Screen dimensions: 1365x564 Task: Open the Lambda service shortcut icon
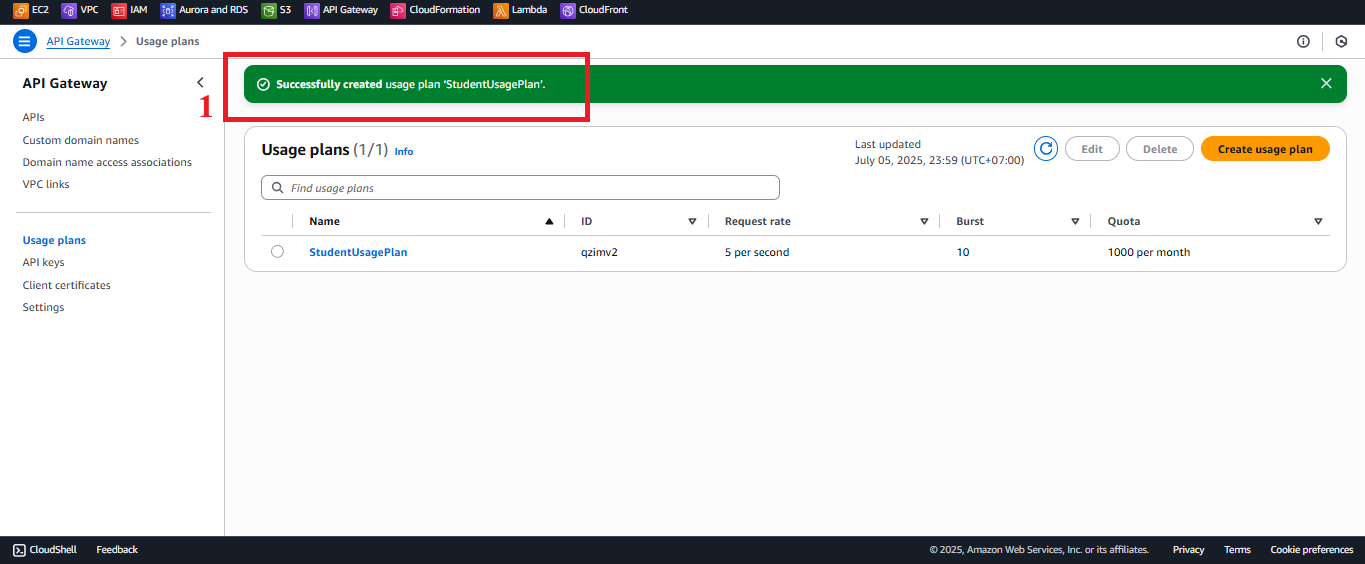[x=500, y=10]
